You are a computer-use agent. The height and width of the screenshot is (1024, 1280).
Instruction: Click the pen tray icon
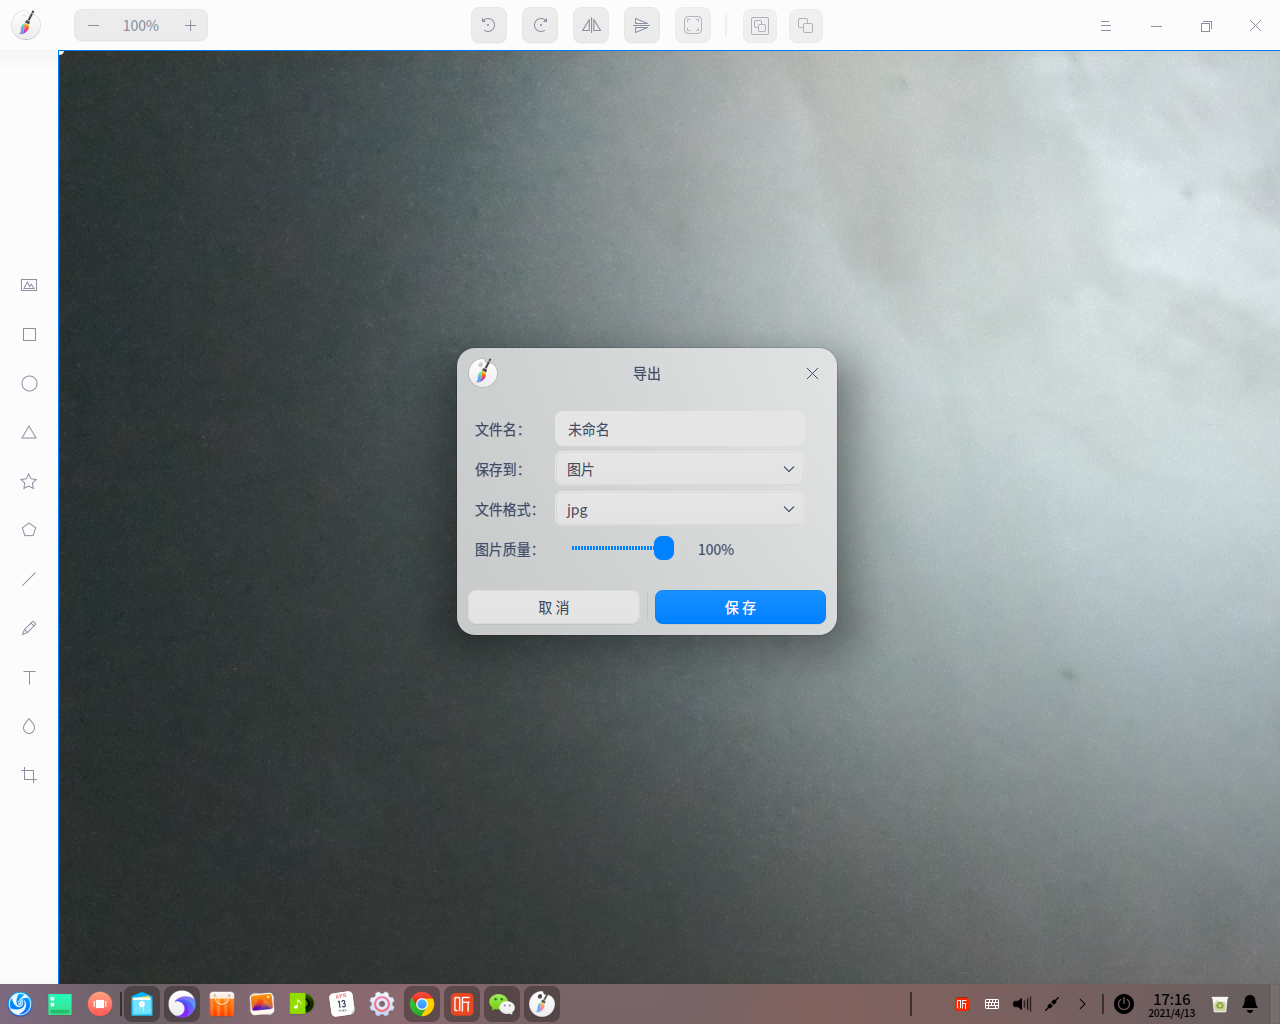coord(1052,1004)
